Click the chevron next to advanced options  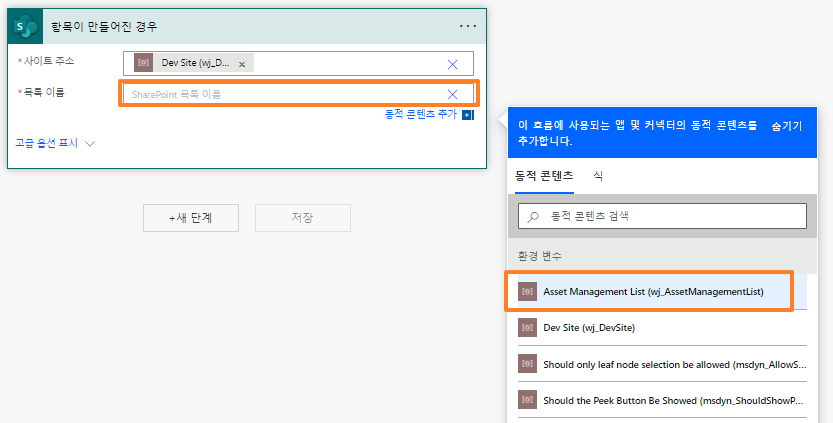pos(90,143)
